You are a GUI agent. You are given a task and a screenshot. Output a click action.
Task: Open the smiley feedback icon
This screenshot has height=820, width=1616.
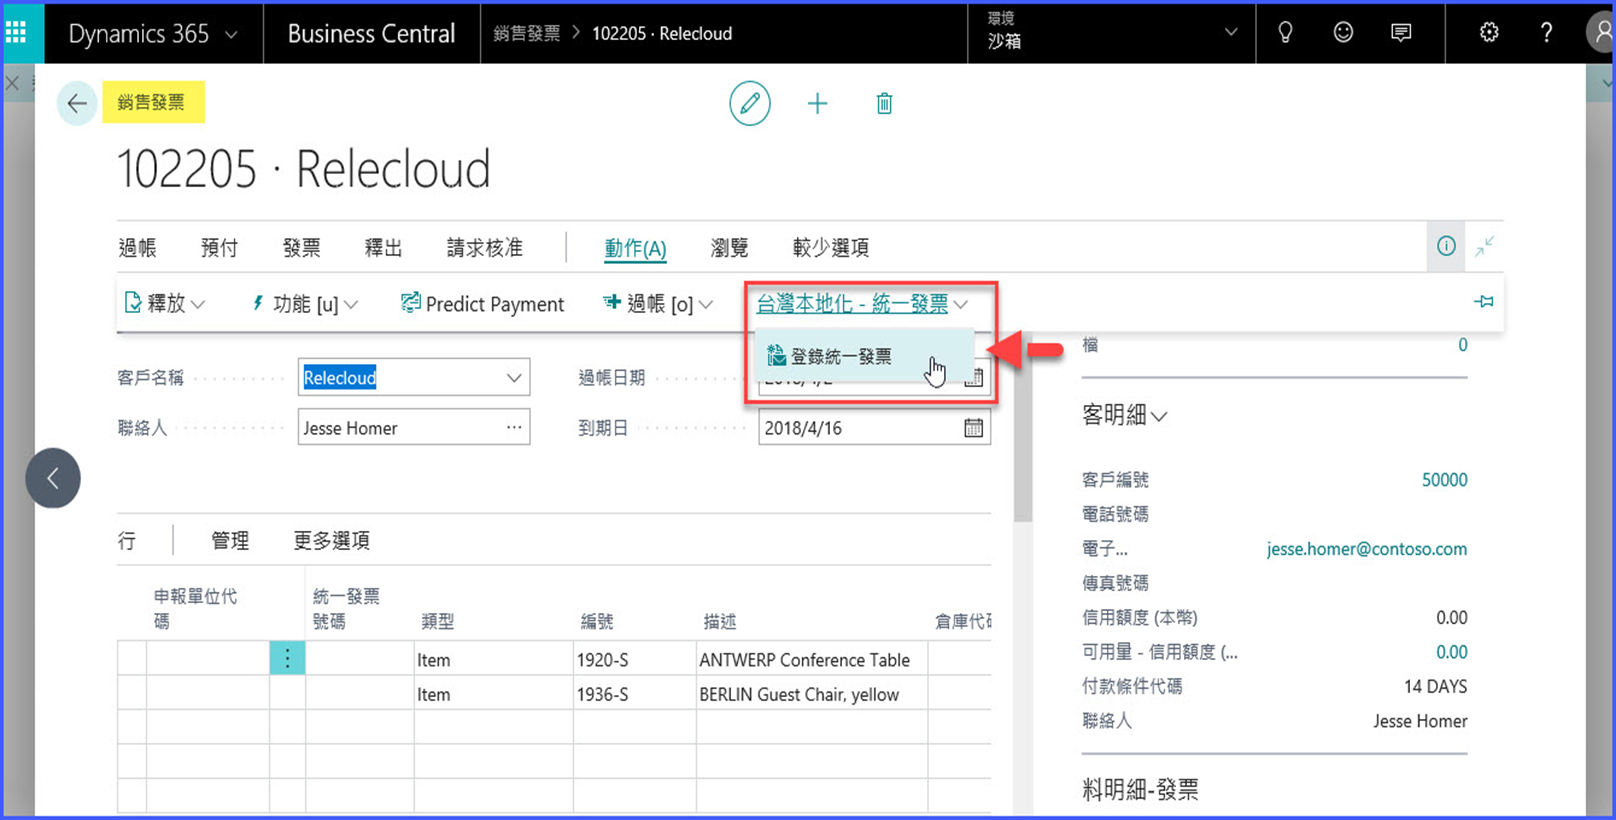pyautogui.click(x=1343, y=33)
